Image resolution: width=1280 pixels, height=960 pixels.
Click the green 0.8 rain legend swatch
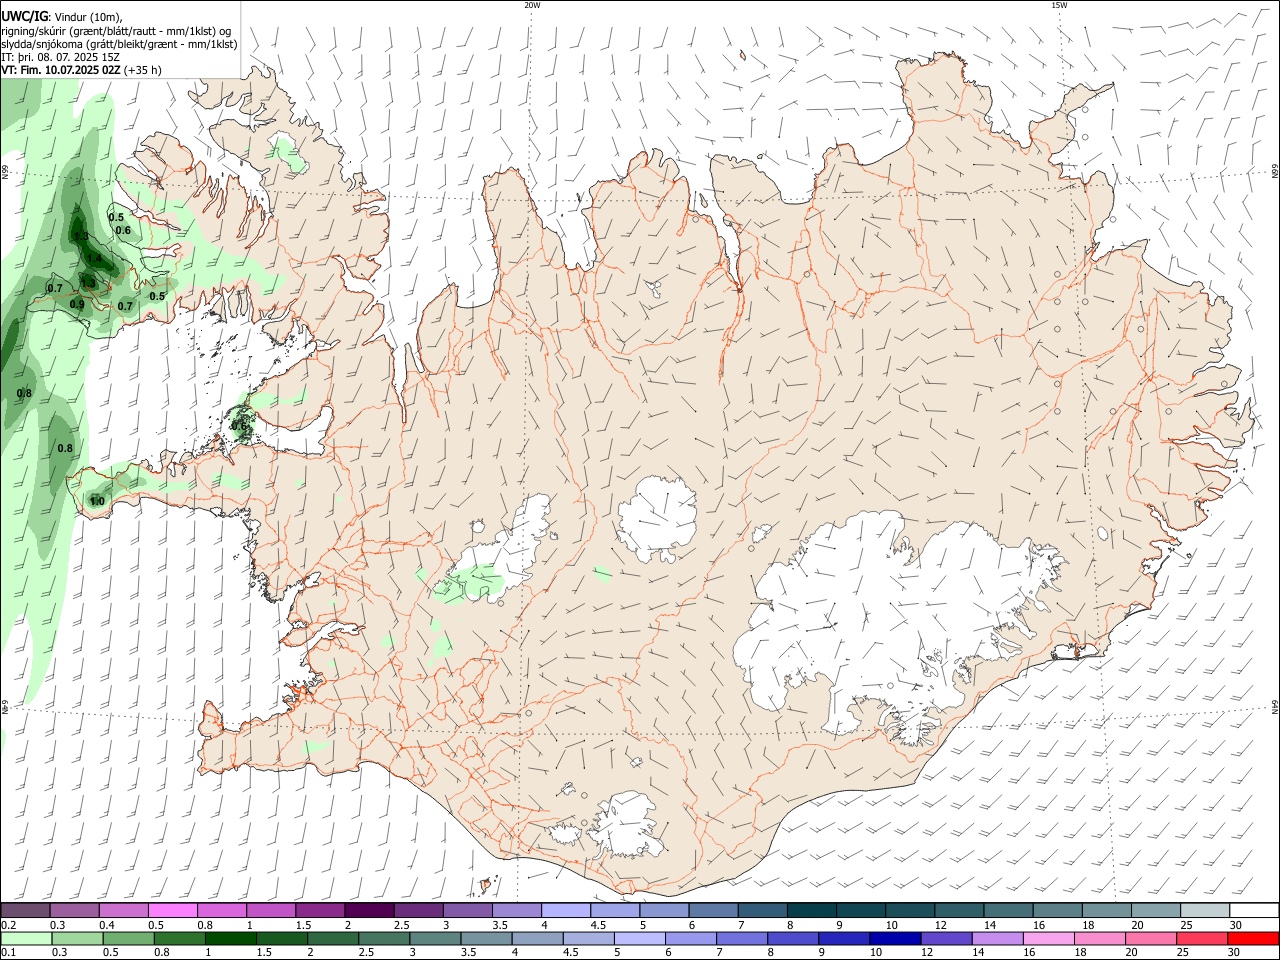click(179, 938)
